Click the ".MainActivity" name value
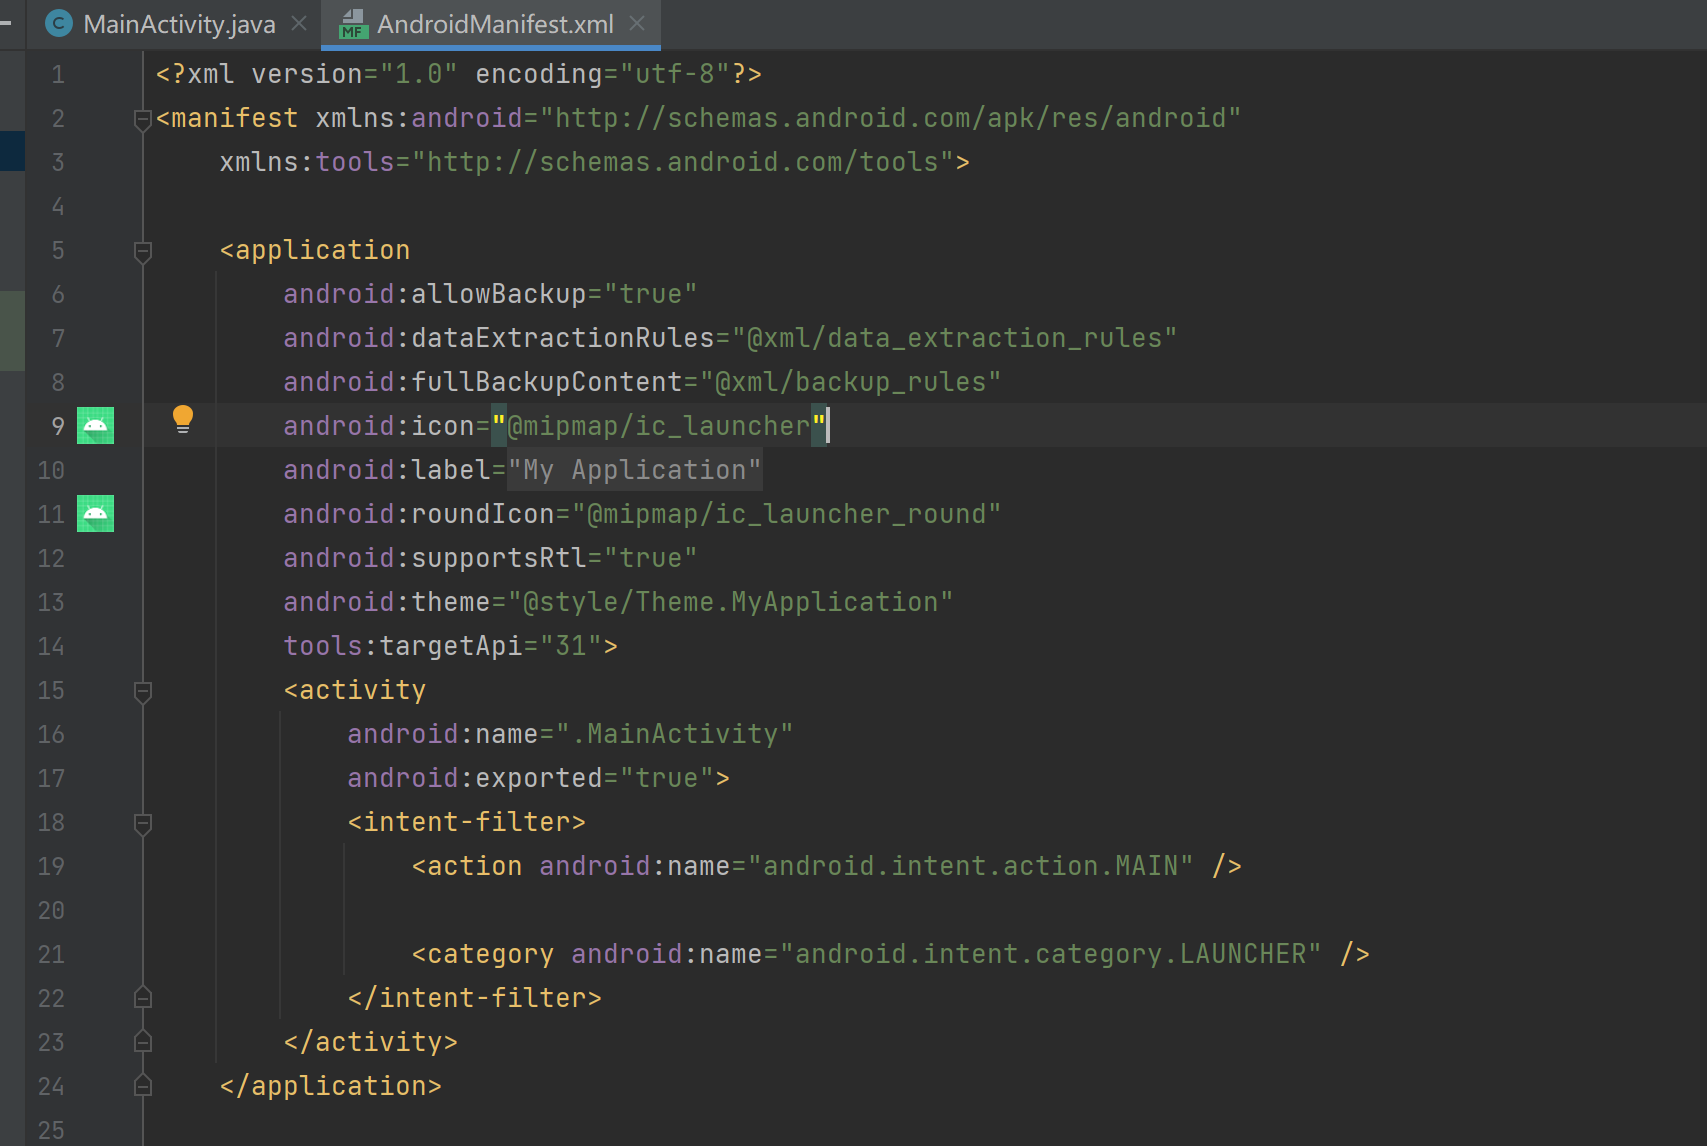Screen dimensions: 1707x1146 675,734
